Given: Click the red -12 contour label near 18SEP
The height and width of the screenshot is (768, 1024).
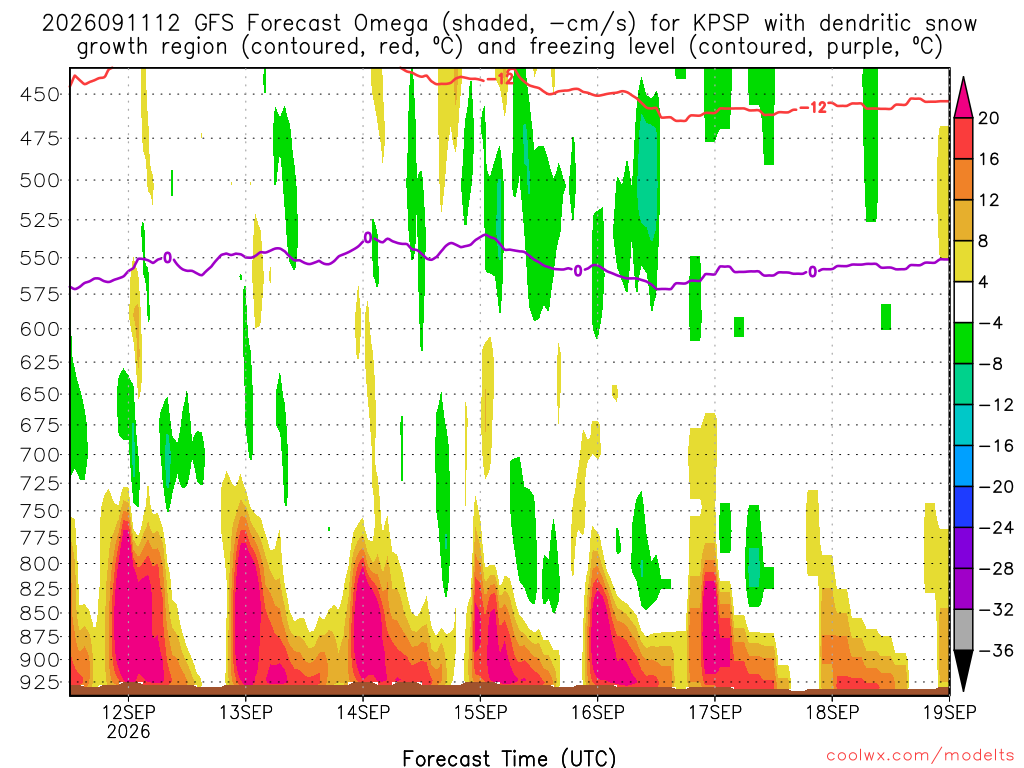Looking at the screenshot, I should click(814, 108).
